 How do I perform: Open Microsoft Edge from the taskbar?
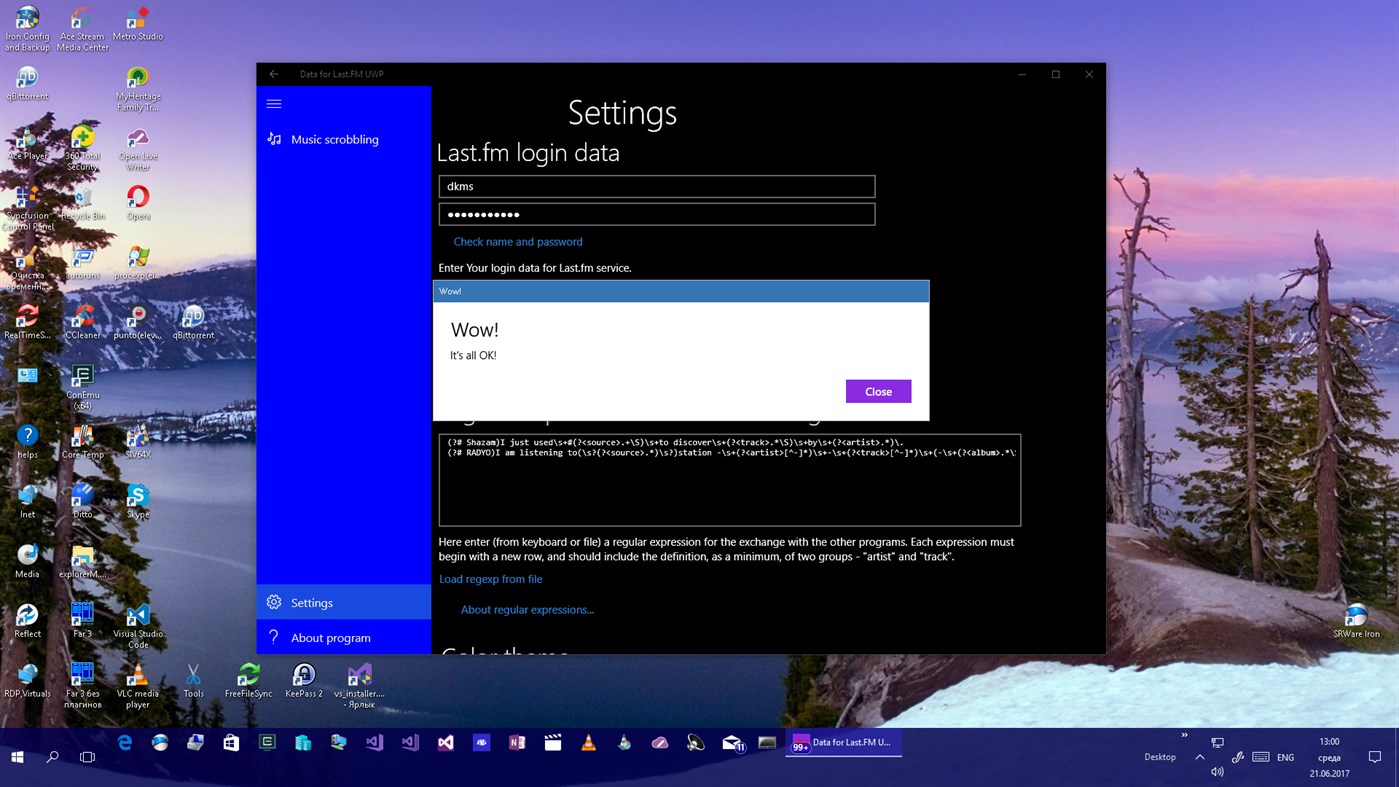[124, 743]
